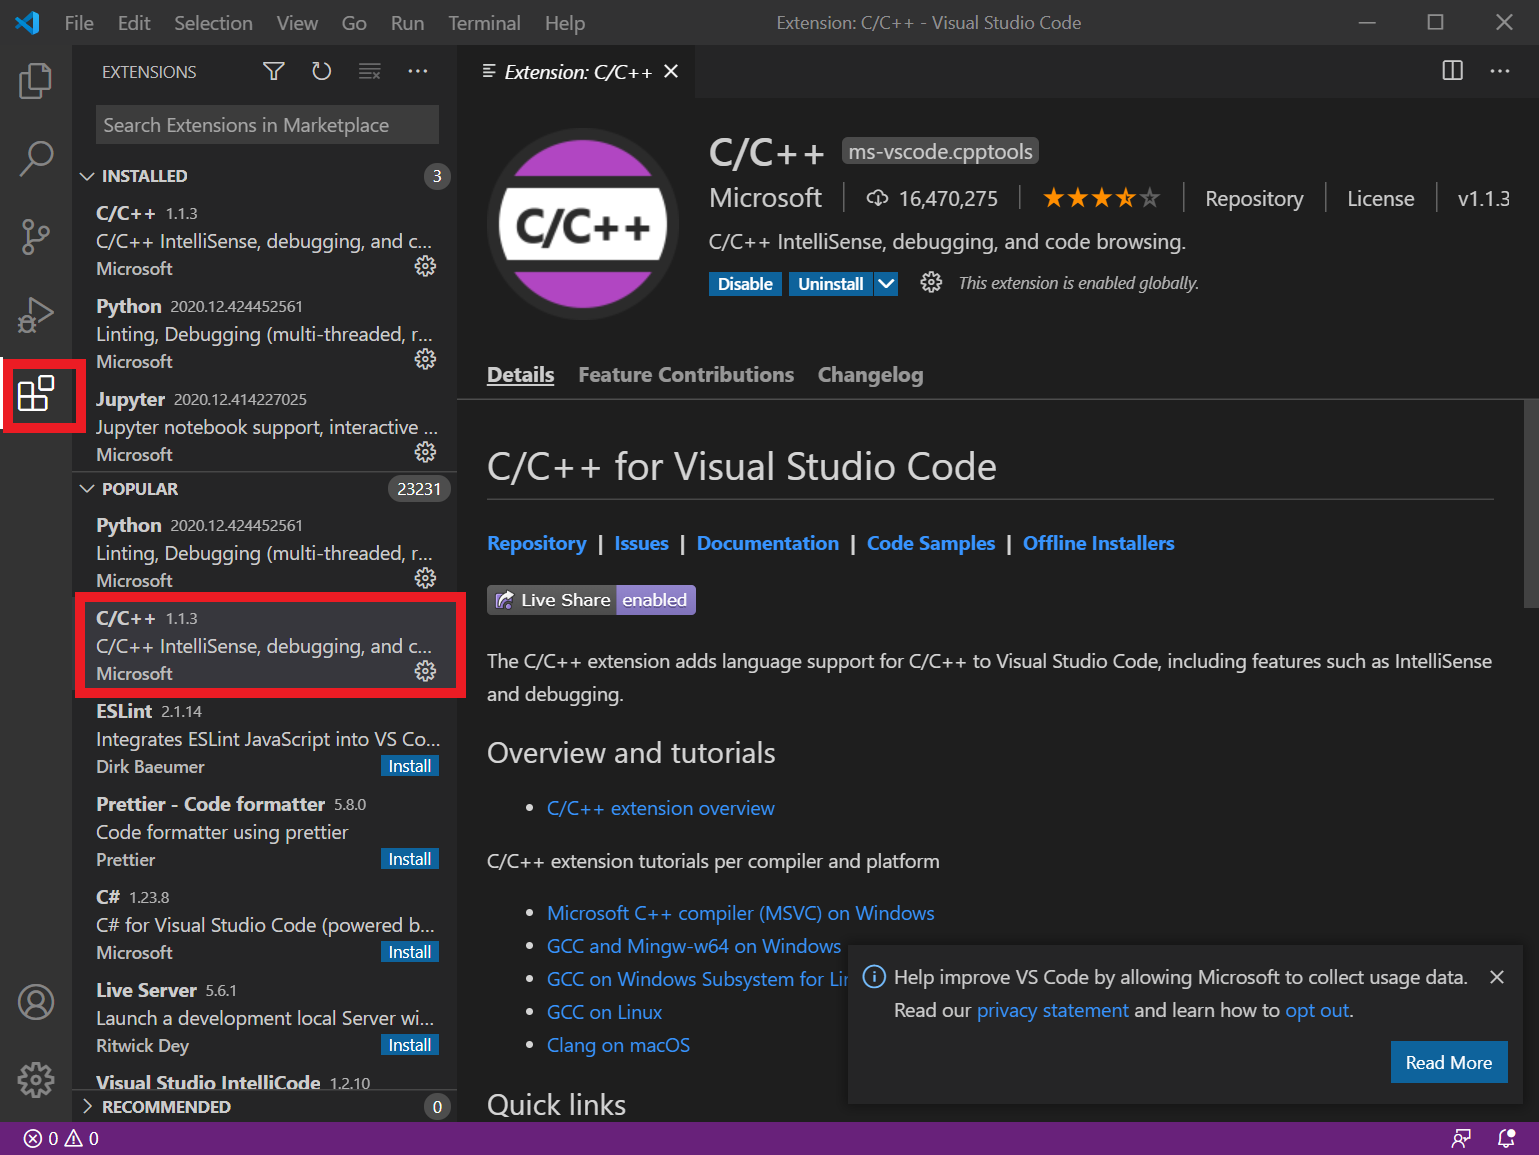Split the editor right
The image size is (1539, 1155).
click(x=1452, y=71)
